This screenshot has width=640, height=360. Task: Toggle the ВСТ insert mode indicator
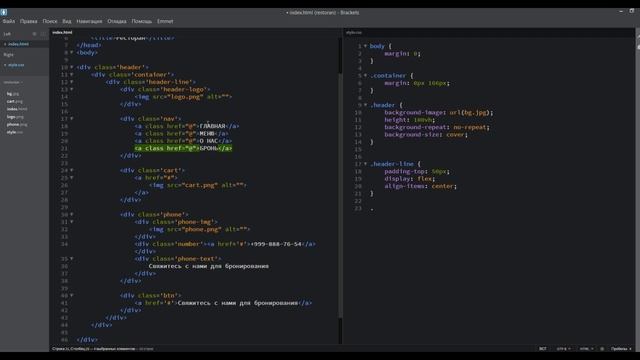tap(542, 349)
